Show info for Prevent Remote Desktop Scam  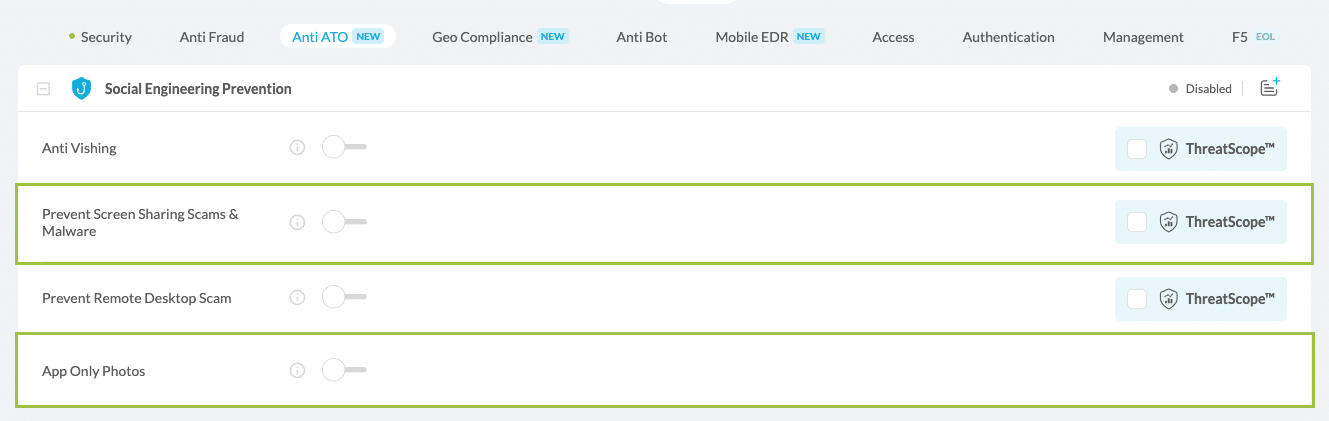297,298
